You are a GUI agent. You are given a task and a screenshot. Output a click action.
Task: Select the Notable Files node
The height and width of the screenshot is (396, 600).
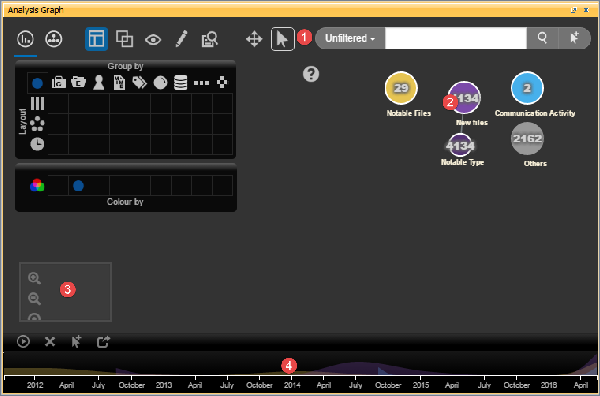point(401,88)
